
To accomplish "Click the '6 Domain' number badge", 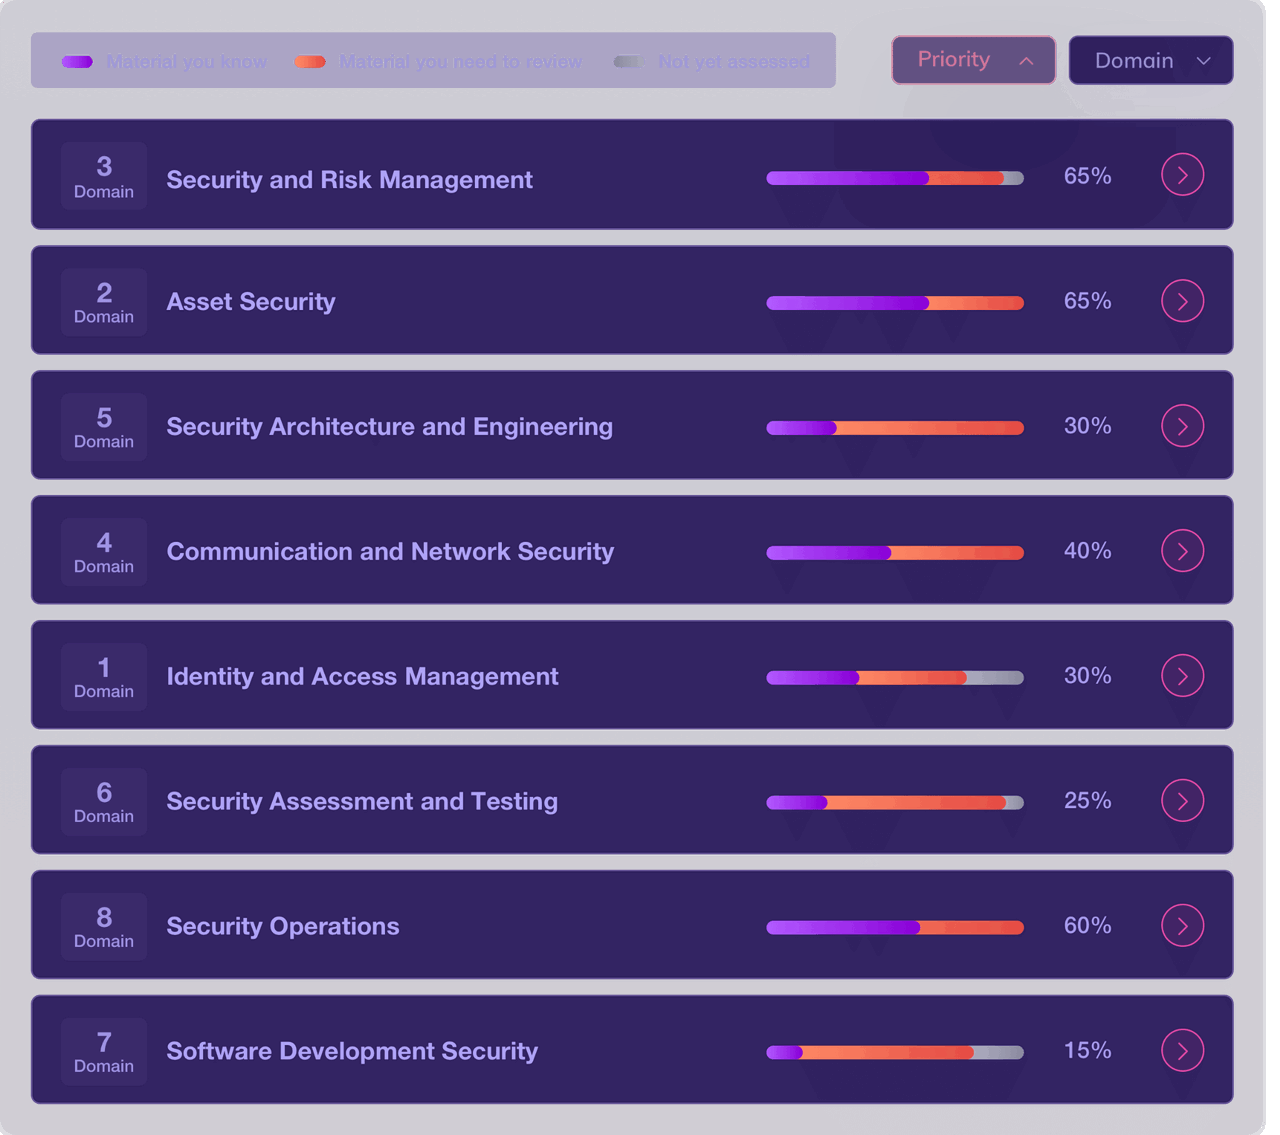I will coord(104,802).
